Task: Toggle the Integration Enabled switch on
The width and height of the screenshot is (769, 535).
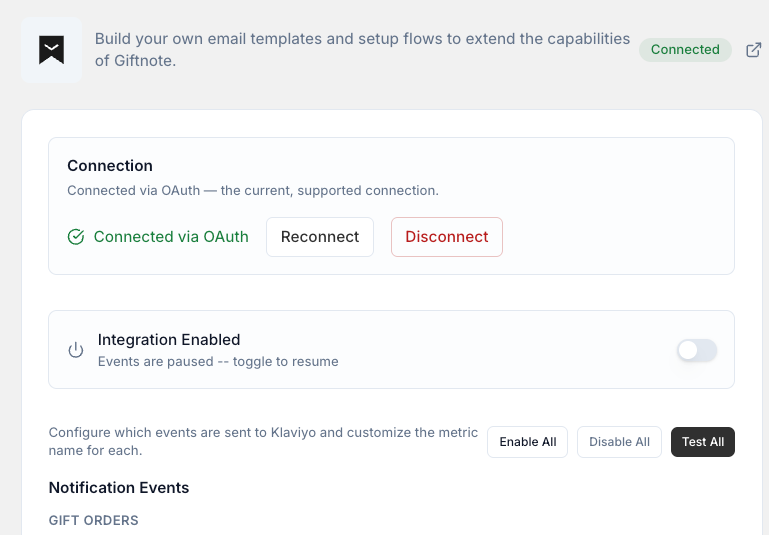Action: click(697, 350)
